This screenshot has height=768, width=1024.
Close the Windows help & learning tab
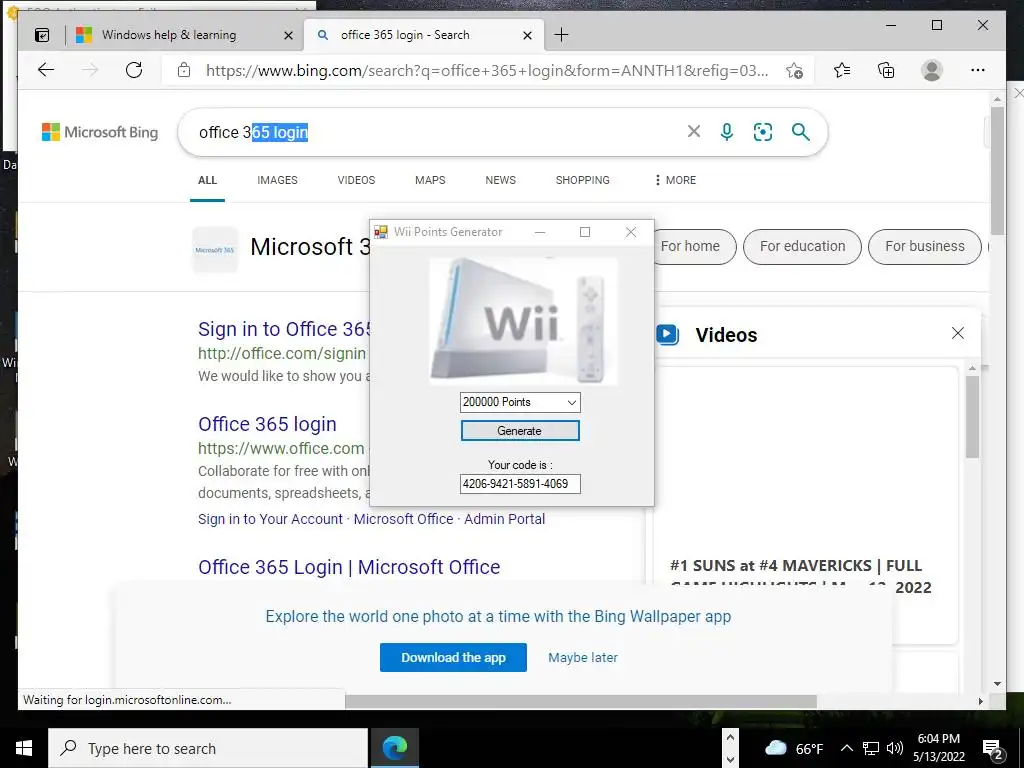point(288,35)
